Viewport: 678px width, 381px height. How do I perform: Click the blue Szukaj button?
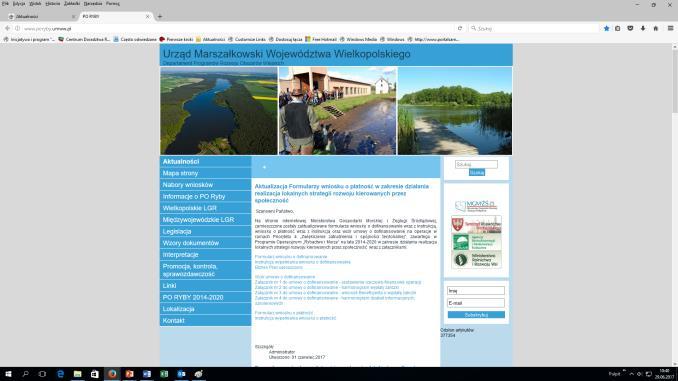tap(477, 173)
